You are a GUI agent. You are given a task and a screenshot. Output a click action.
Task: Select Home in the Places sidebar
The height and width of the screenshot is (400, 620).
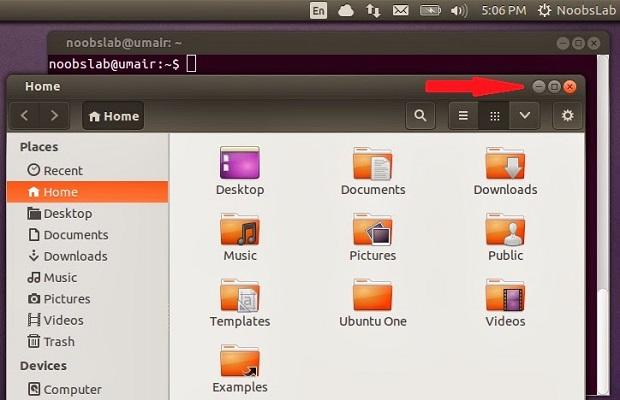87,192
